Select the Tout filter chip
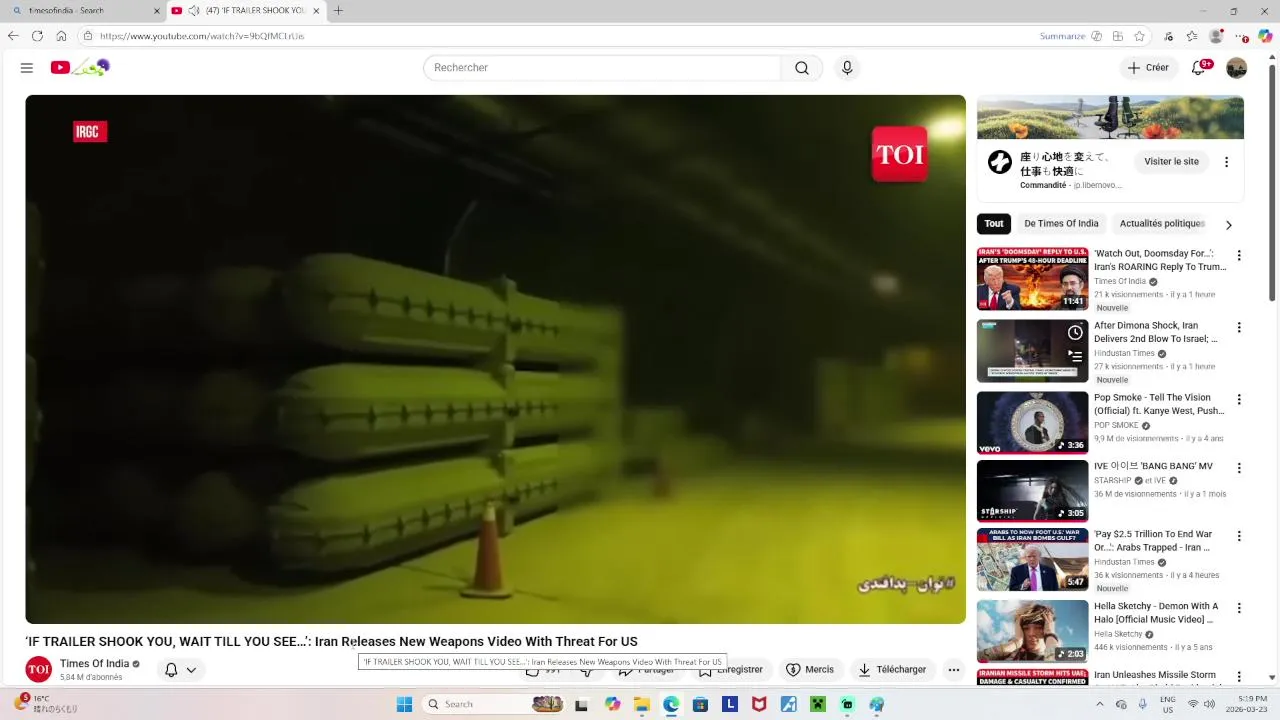 (x=994, y=224)
